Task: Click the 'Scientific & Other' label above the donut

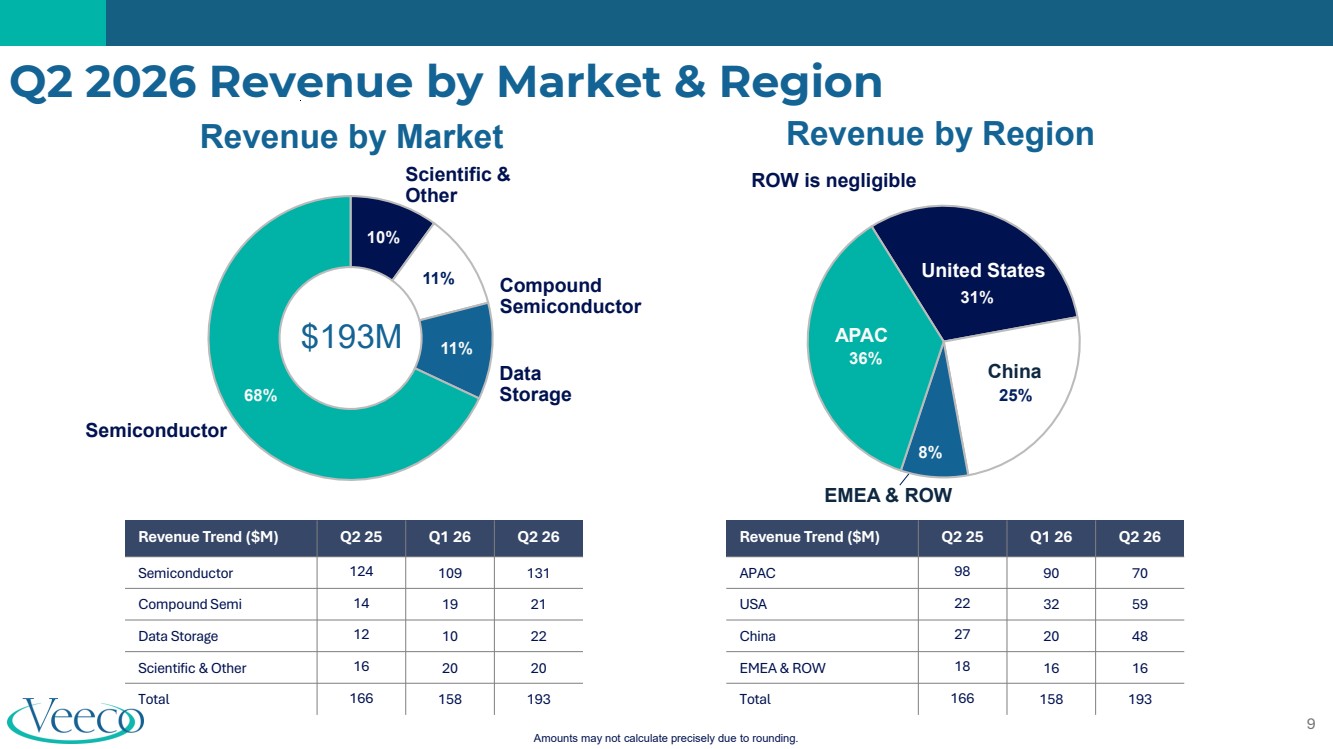Action: (x=457, y=185)
